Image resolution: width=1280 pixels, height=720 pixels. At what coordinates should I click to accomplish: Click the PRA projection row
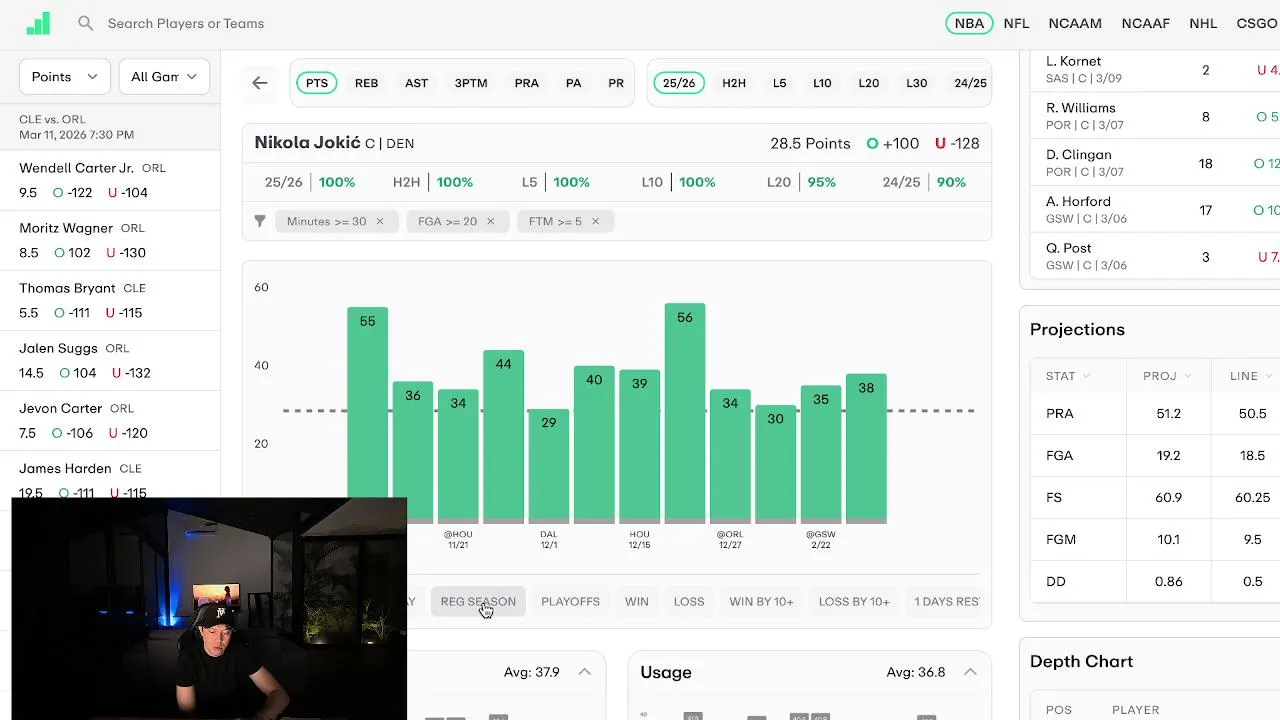point(1155,413)
